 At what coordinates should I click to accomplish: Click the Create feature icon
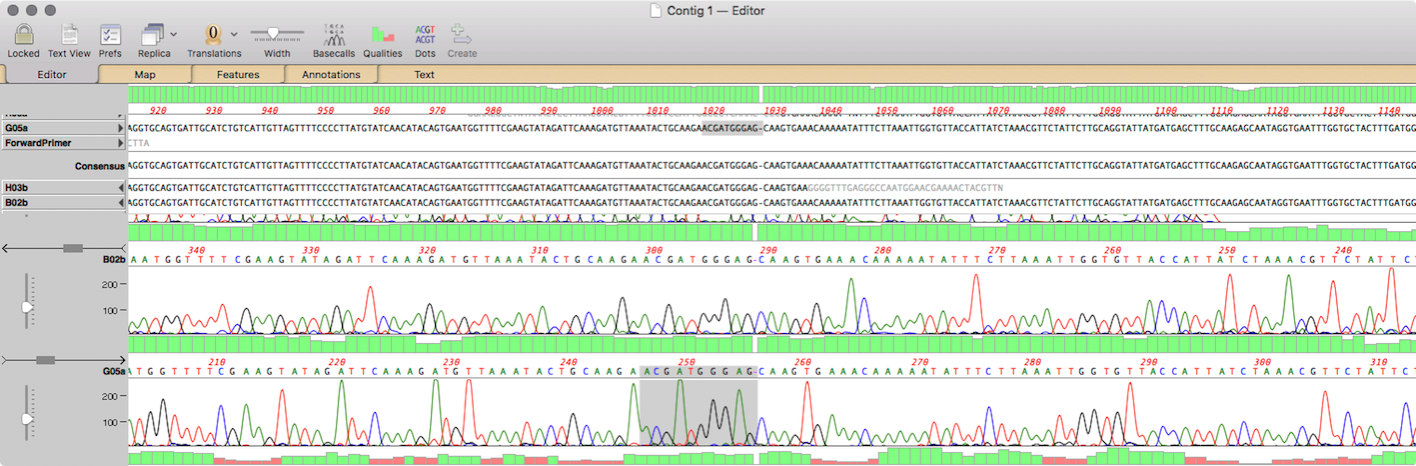pos(461,36)
